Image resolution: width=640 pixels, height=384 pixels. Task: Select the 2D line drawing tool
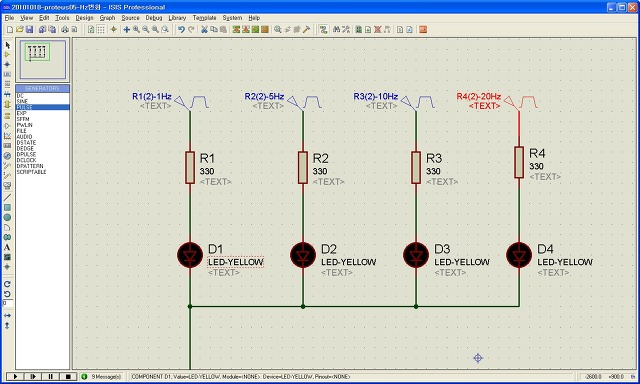(x=7, y=198)
